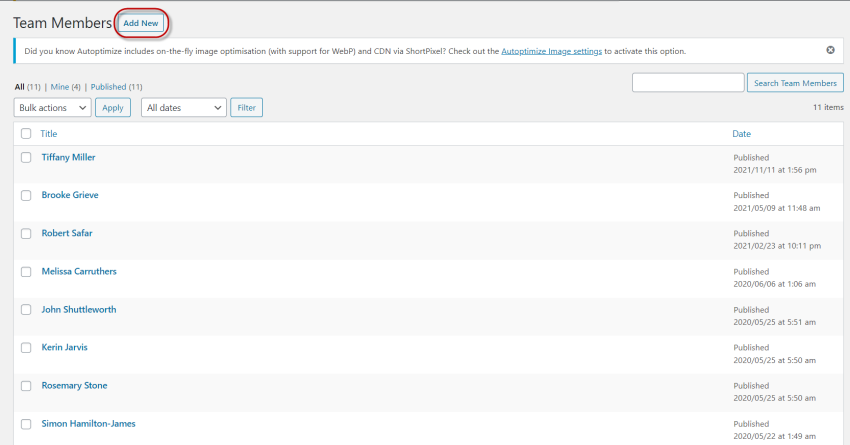Click the Filter button
Image resolution: width=850 pixels, height=445 pixels.
(x=246, y=107)
